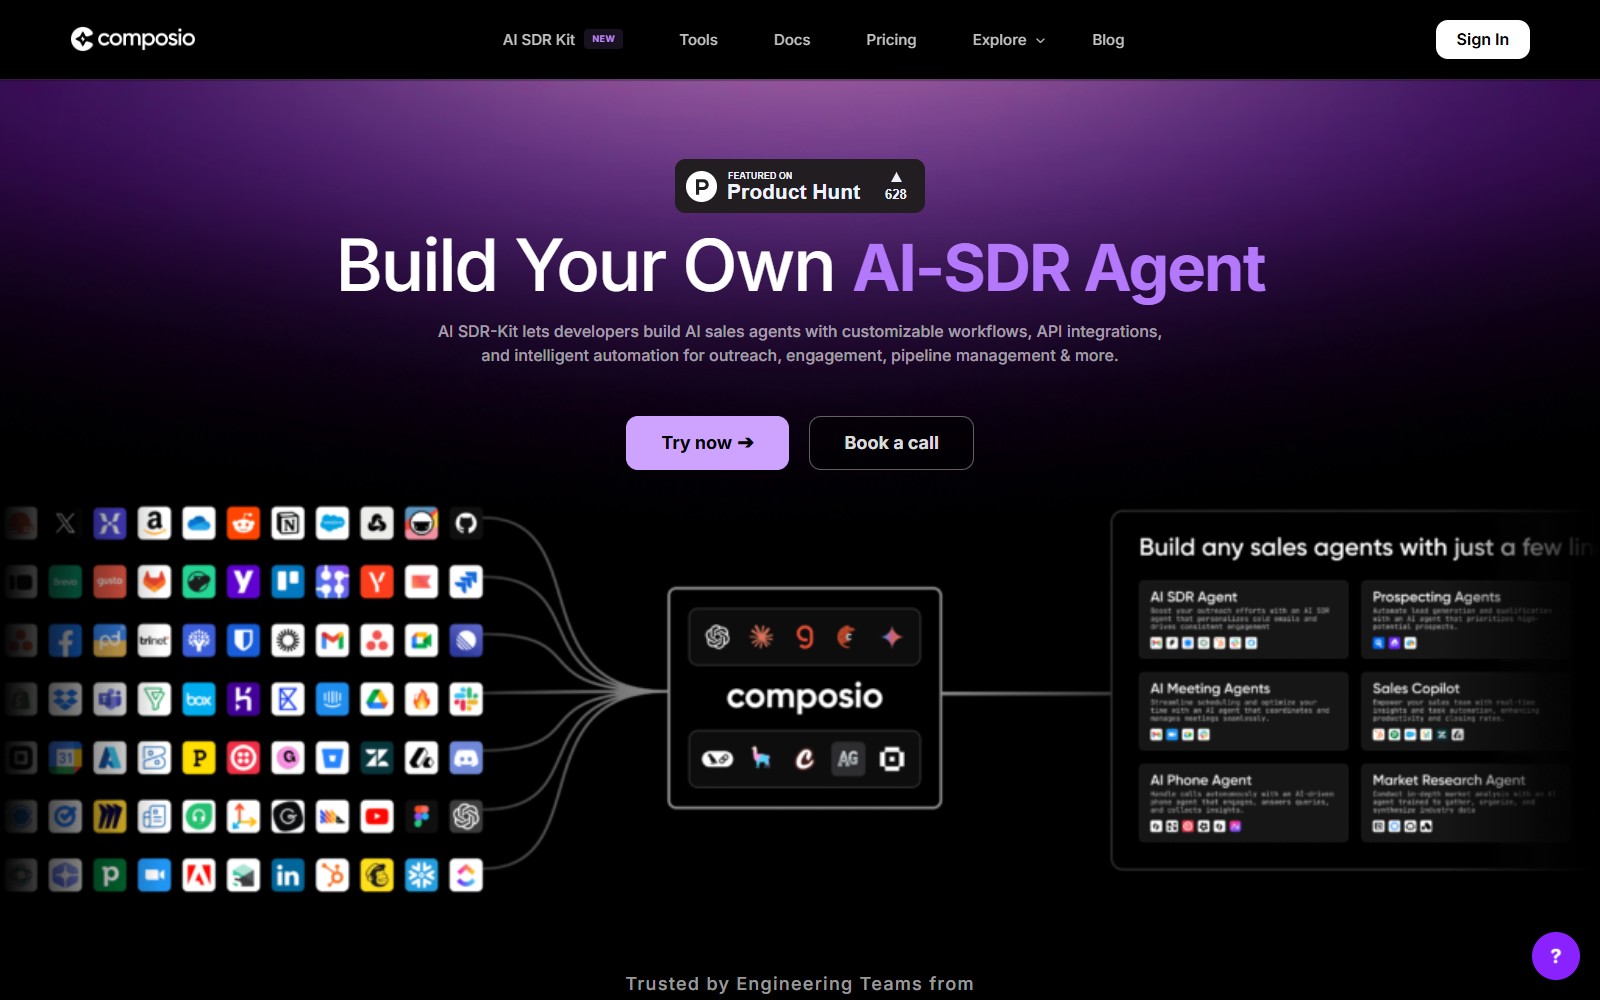The width and height of the screenshot is (1600, 1000).
Task: Select the AI Phone Agent card
Action: [x=1243, y=803]
